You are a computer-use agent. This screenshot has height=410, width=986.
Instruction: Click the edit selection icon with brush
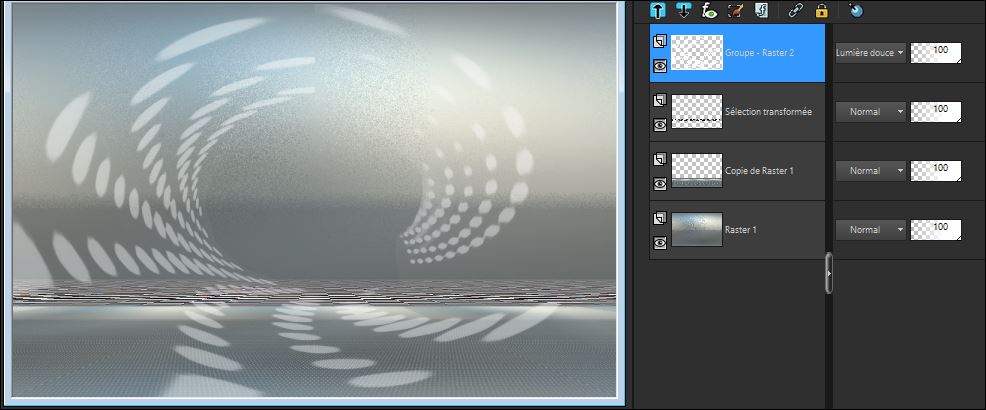click(735, 11)
